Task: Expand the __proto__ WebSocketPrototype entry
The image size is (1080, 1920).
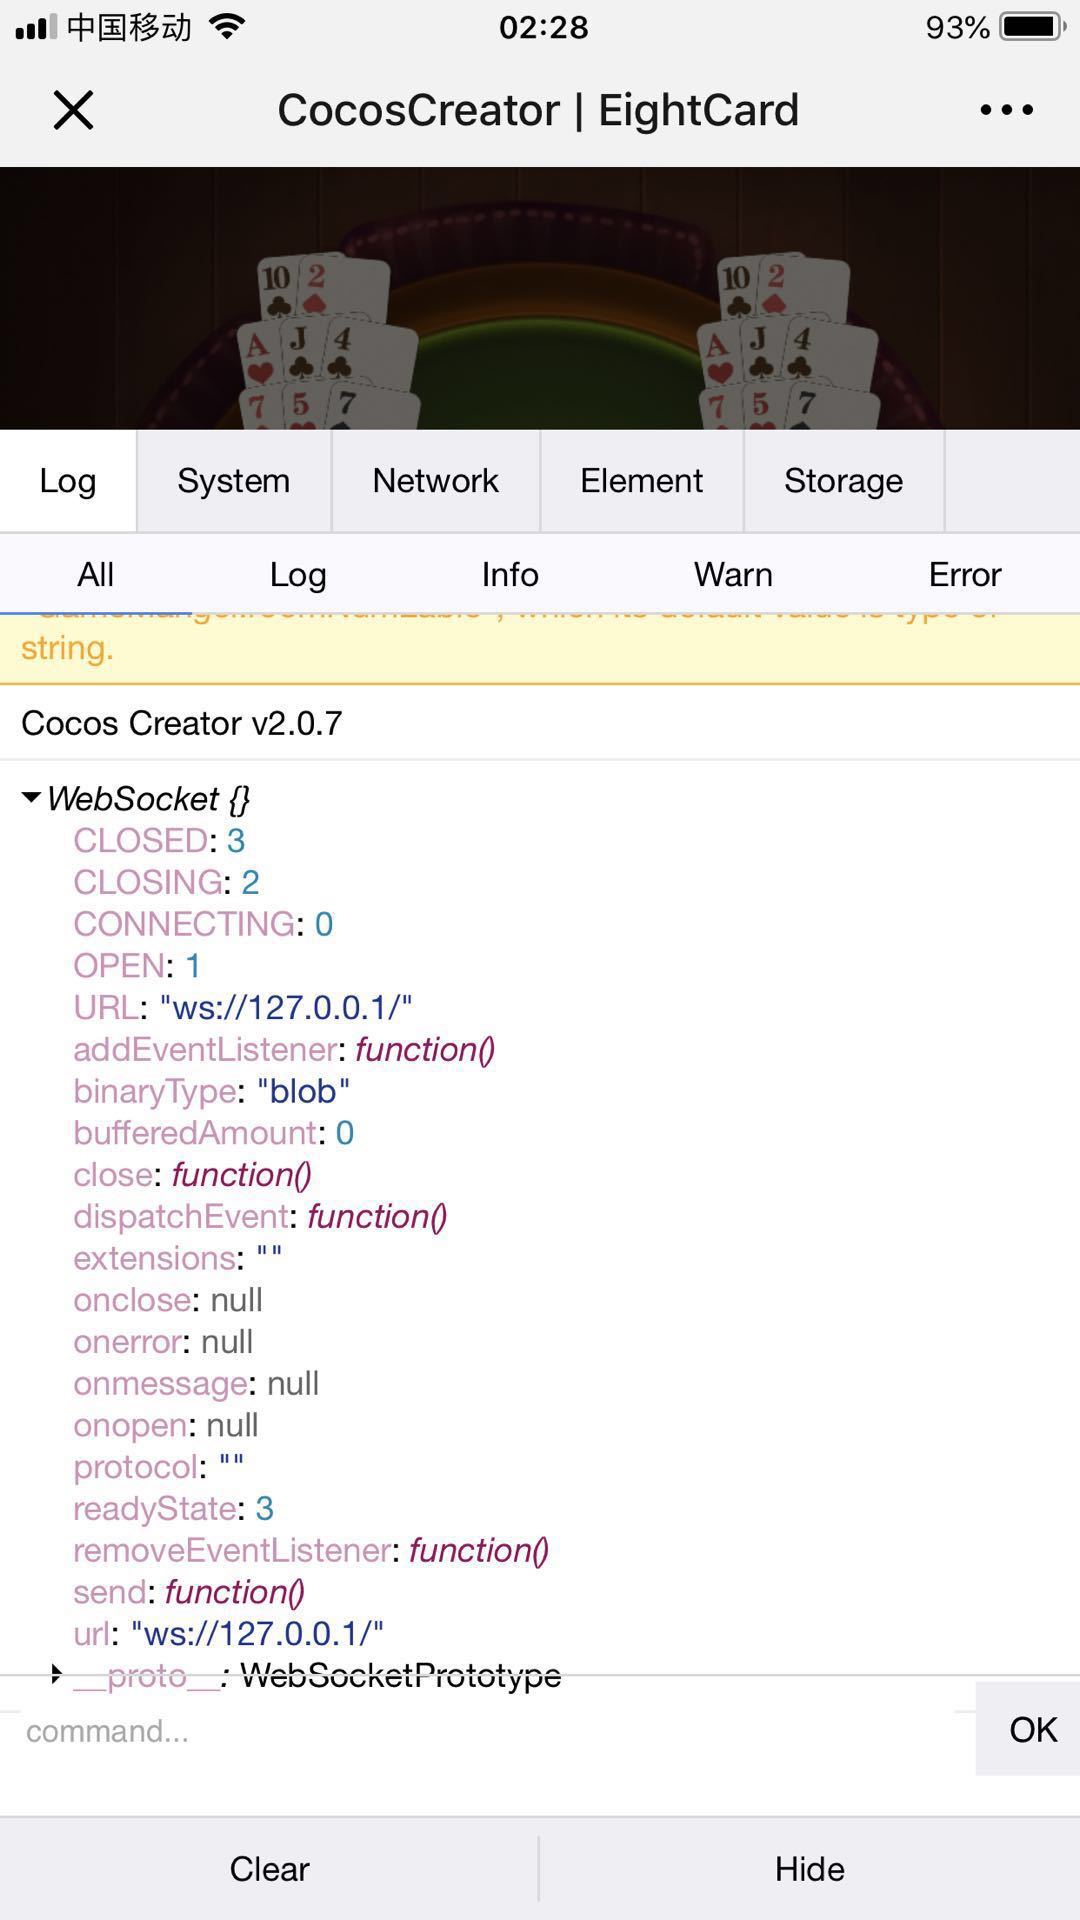Action: 57,1674
